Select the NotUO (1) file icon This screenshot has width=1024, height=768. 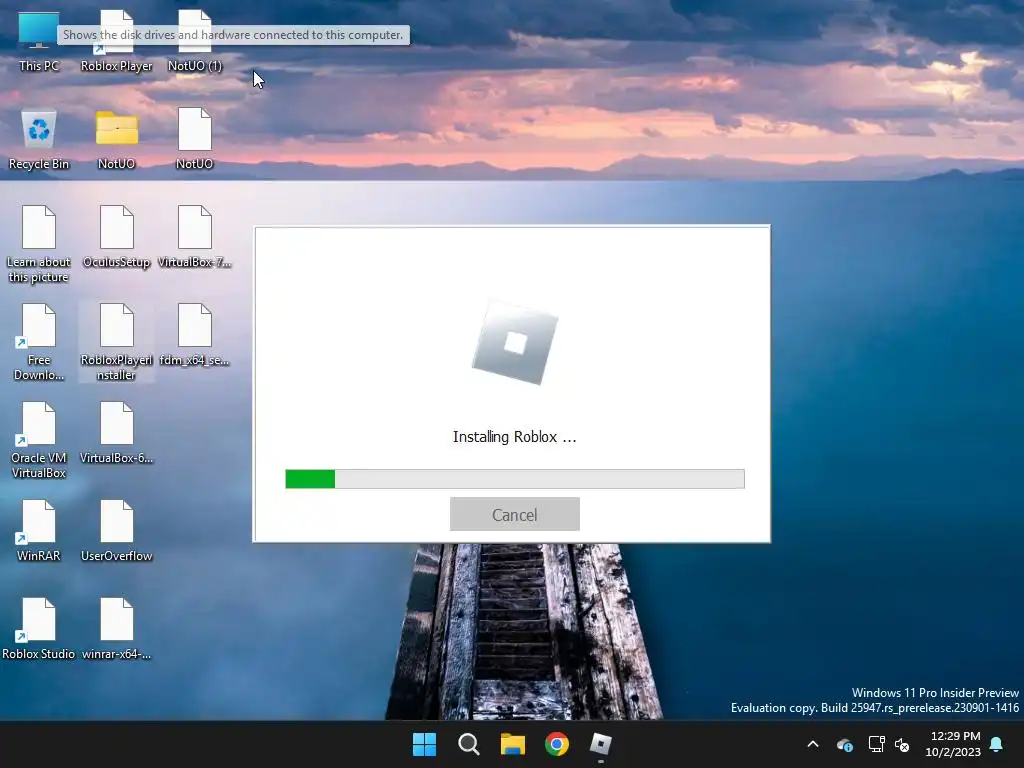(195, 41)
